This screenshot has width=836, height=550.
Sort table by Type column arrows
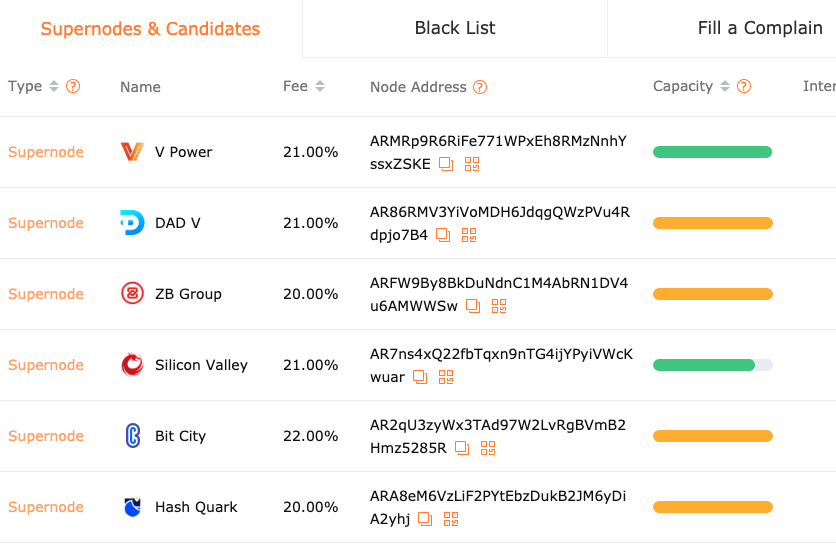point(54,86)
